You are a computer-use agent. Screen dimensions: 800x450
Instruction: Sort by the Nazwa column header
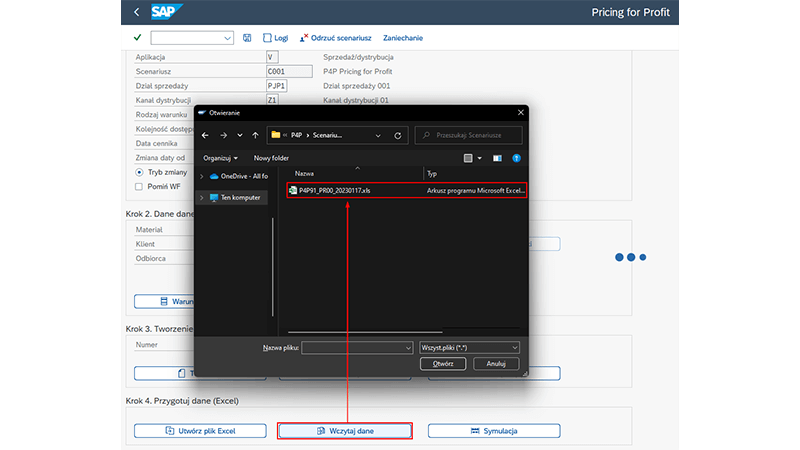305,173
